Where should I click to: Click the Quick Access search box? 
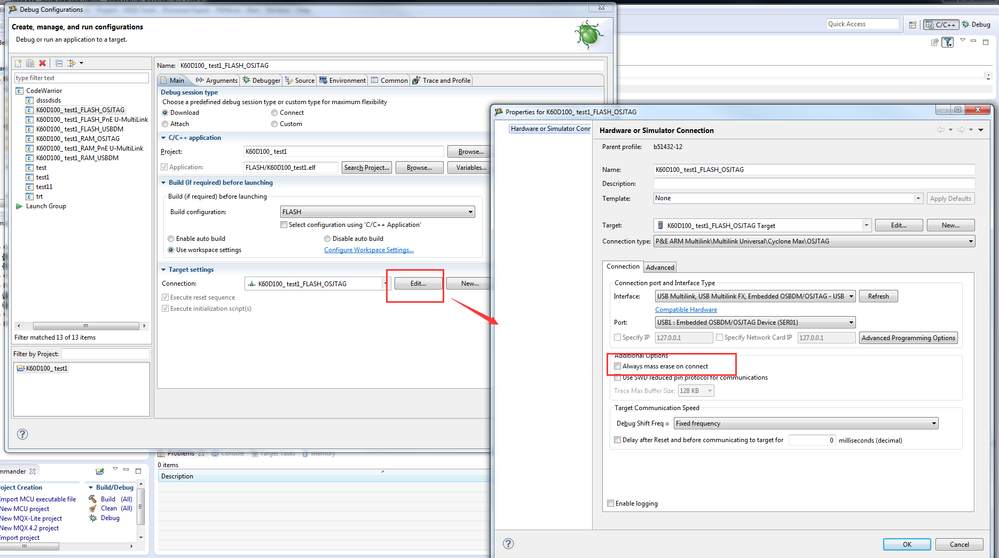(863, 24)
